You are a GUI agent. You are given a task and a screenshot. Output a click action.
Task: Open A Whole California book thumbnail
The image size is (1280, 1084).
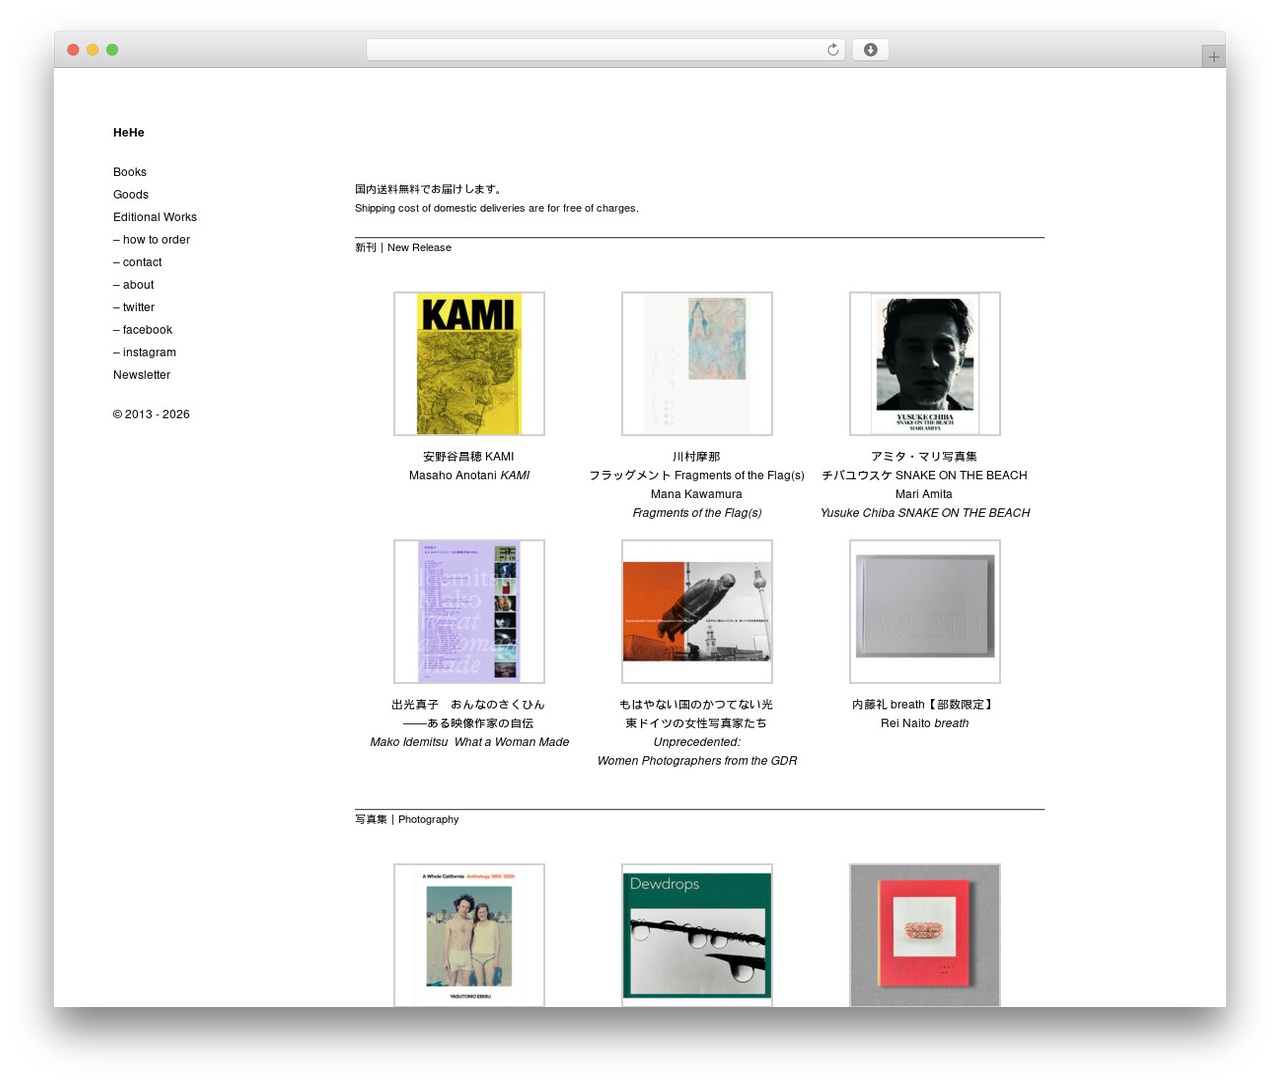(469, 935)
